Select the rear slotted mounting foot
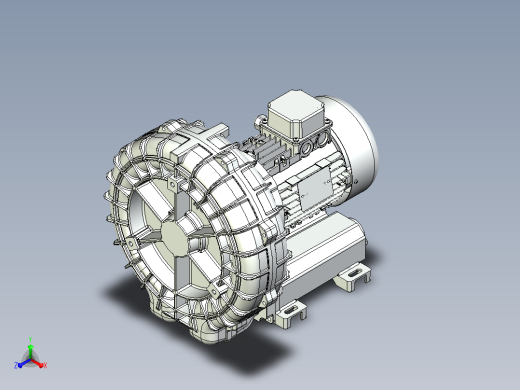The width and height of the screenshot is (520, 390). pos(353,277)
